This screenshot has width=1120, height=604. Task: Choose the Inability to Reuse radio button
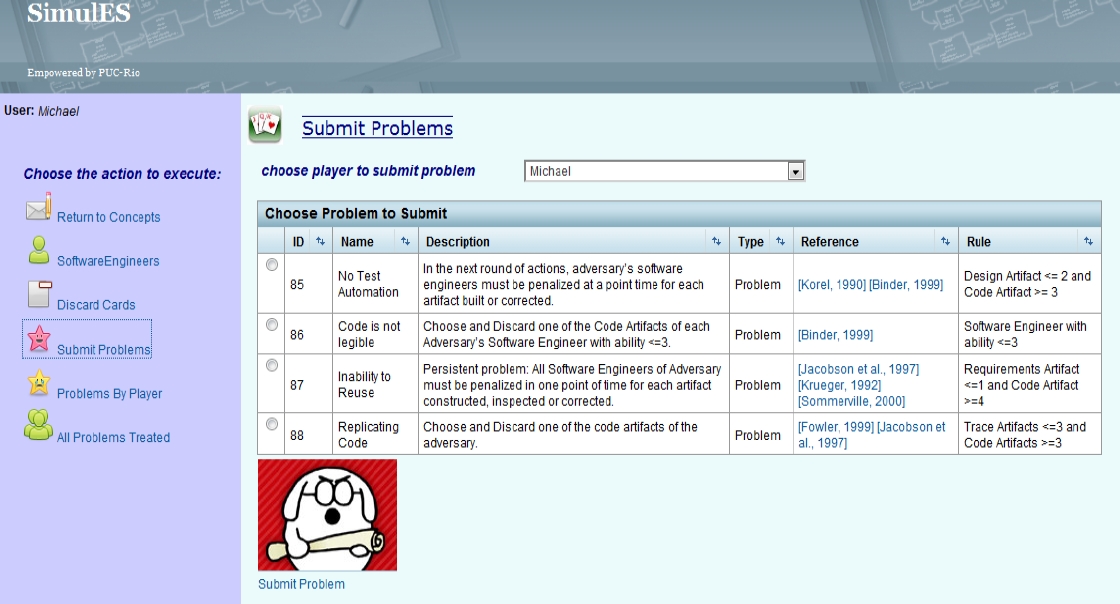pyautogui.click(x=271, y=366)
